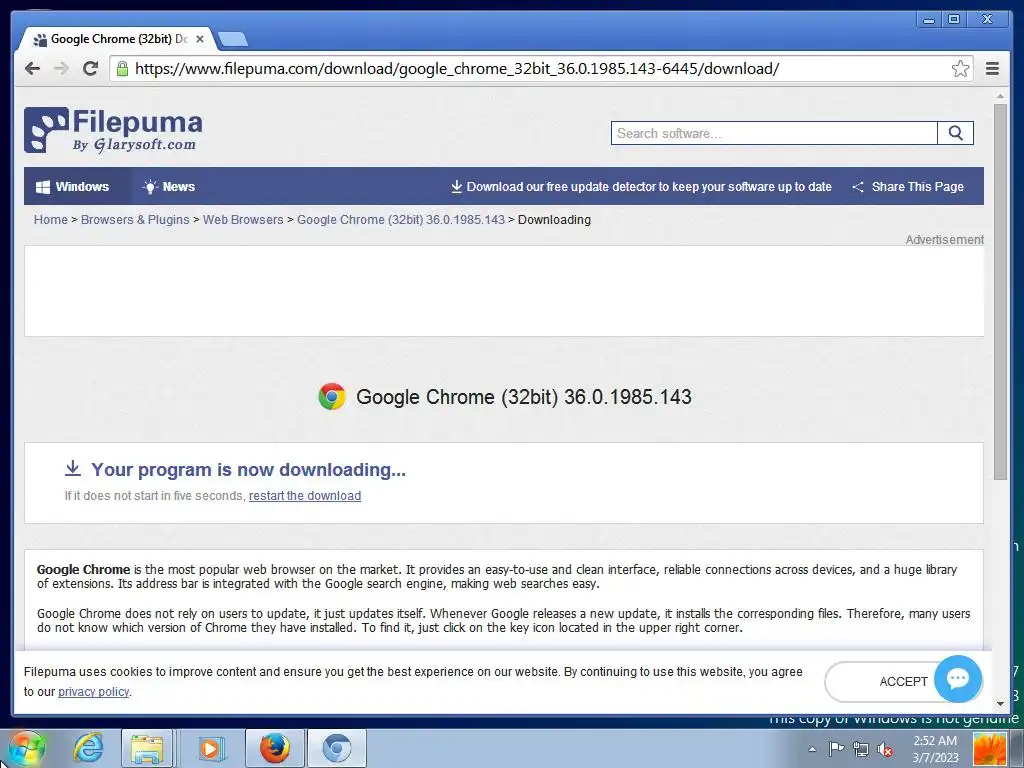
Task: Click the network tray icon
Action: pyautogui.click(x=861, y=749)
